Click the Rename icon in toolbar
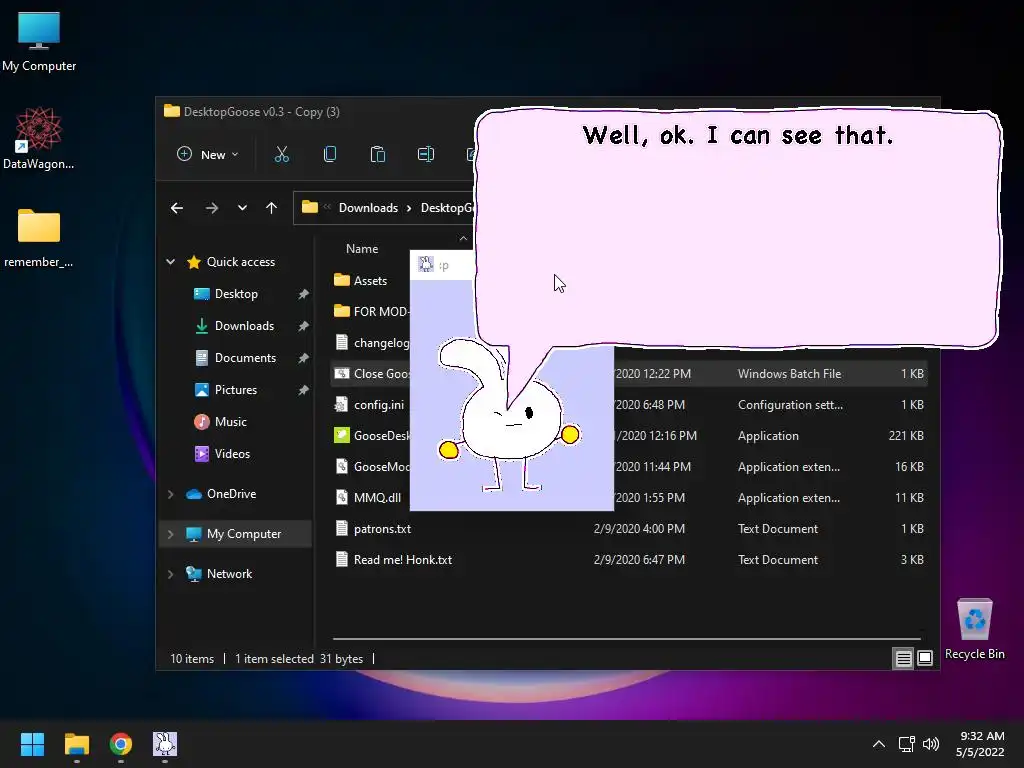The image size is (1024, 768). click(x=426, y=155)
